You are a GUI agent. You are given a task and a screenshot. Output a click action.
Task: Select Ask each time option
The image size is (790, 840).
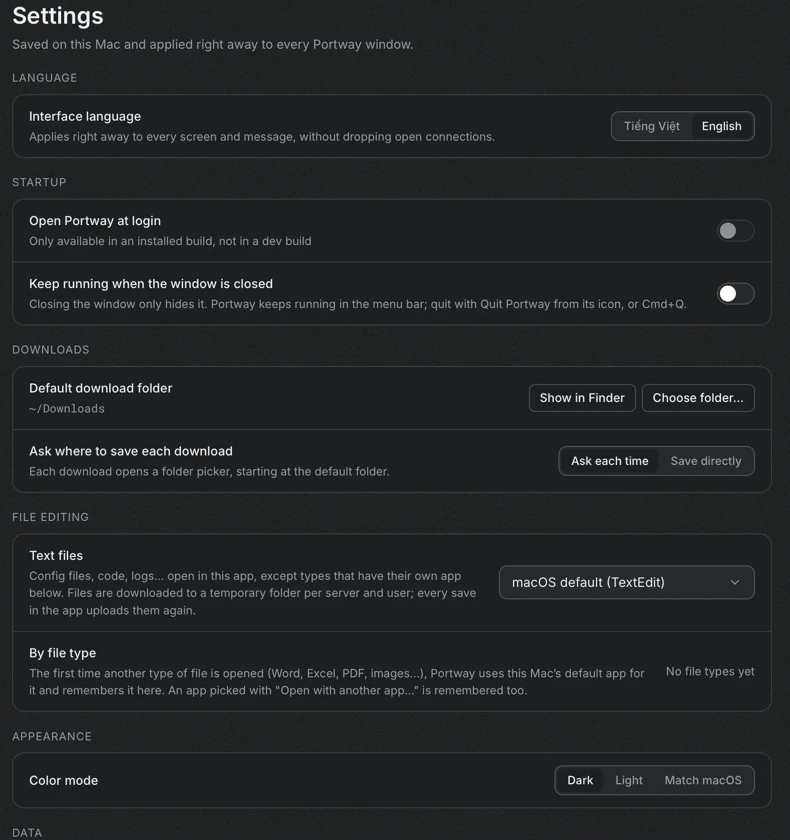point(610,461)
